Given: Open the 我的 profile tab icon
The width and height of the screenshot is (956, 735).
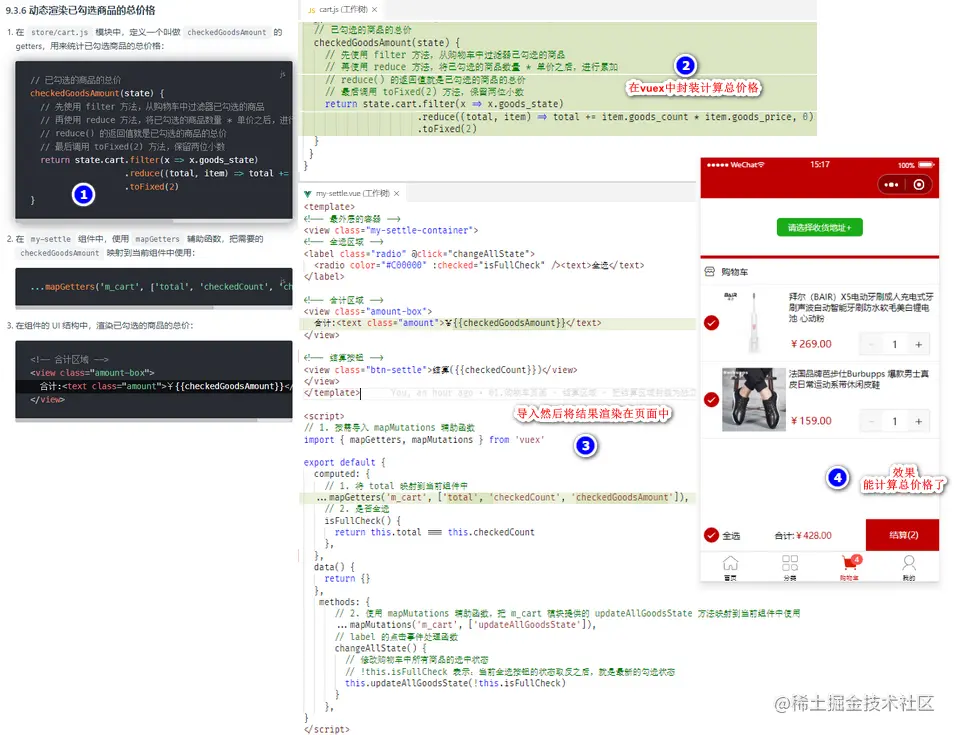Looking at the screenshot, I should 908,563.
